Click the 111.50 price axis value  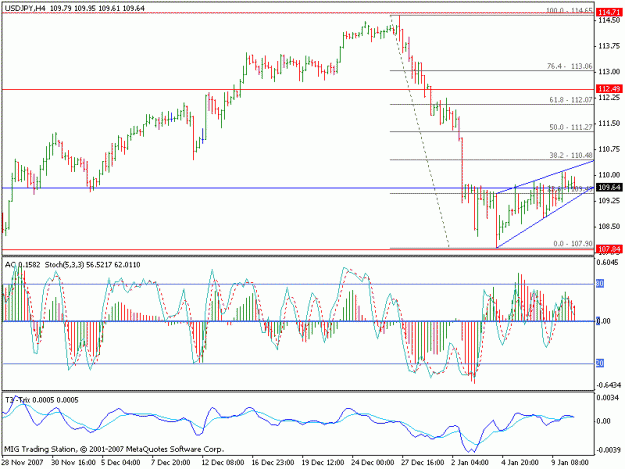tap(609, 123)
